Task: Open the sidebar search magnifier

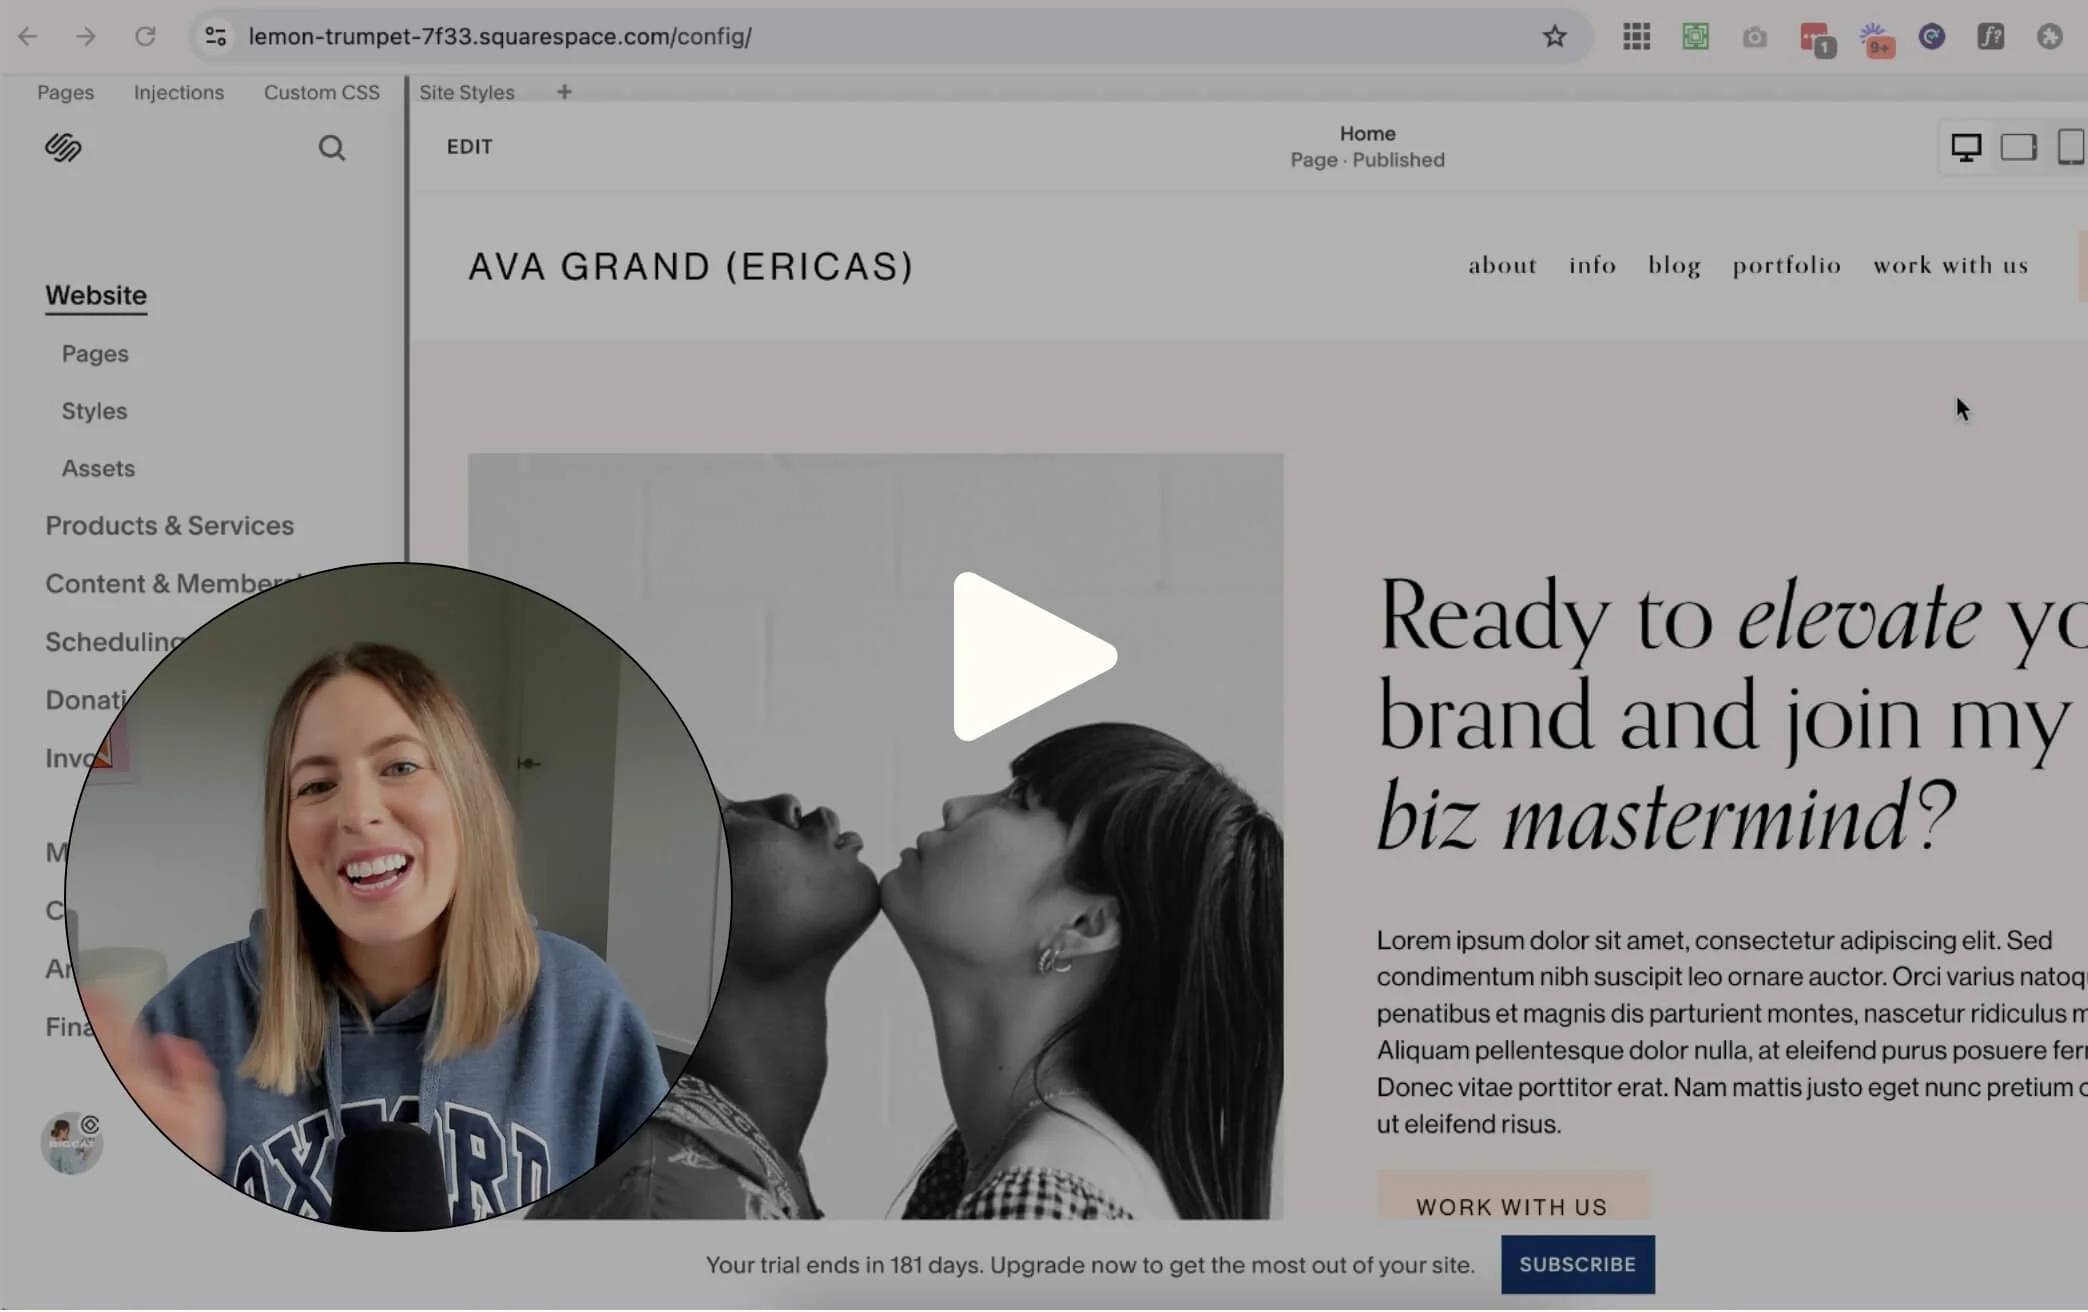Action: tap(331, 148)
